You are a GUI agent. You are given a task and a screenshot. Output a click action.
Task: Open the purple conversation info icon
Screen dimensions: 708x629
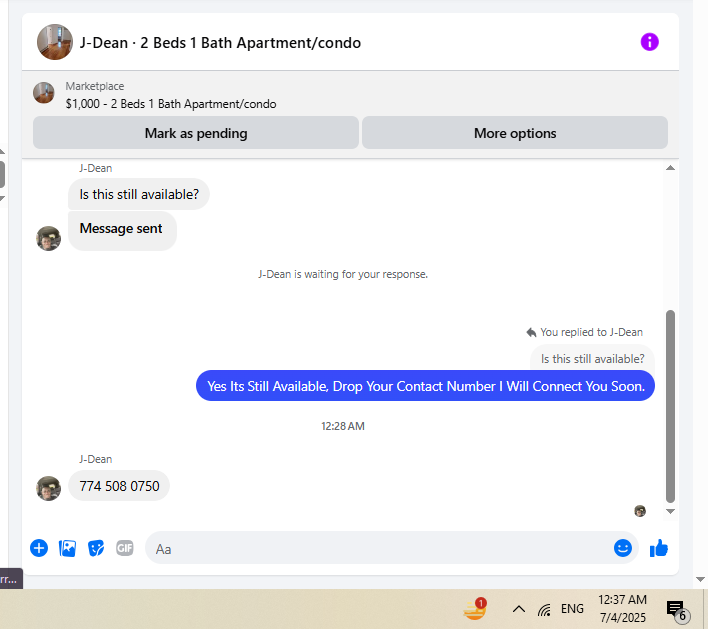pyautogui.click(x=649, y=42)
